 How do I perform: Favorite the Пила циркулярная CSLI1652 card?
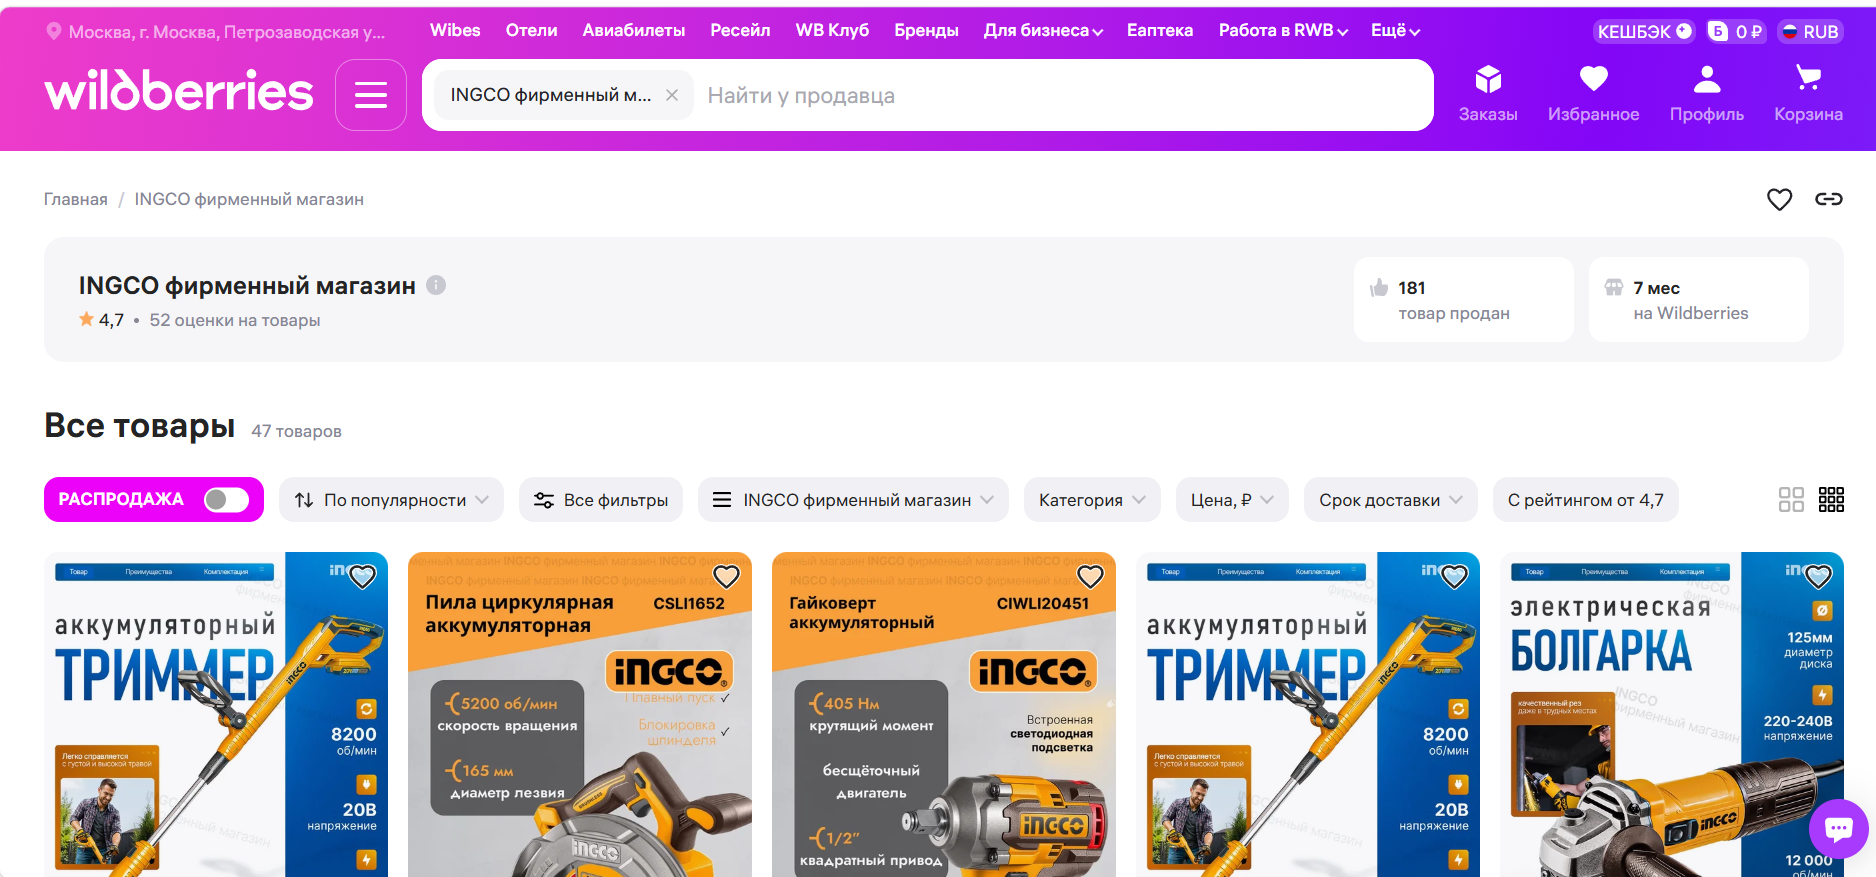(726, 577)
